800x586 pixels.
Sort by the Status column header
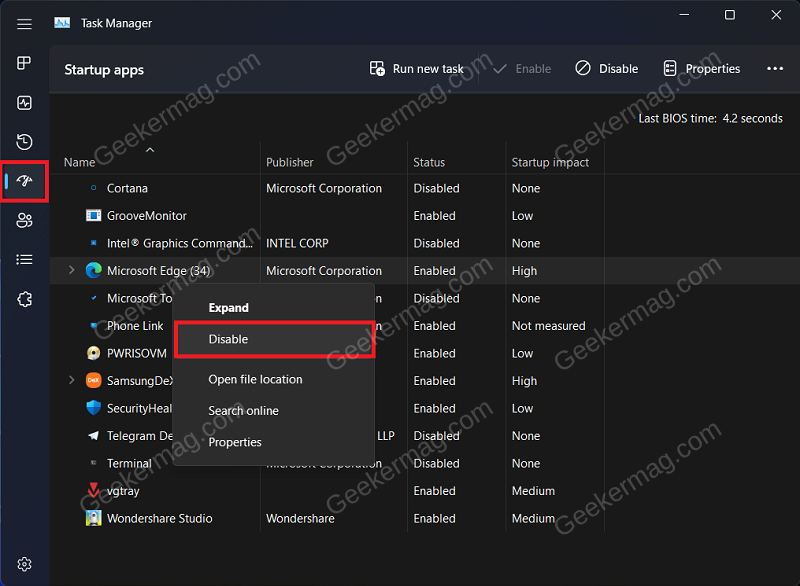tap(429, 162)
